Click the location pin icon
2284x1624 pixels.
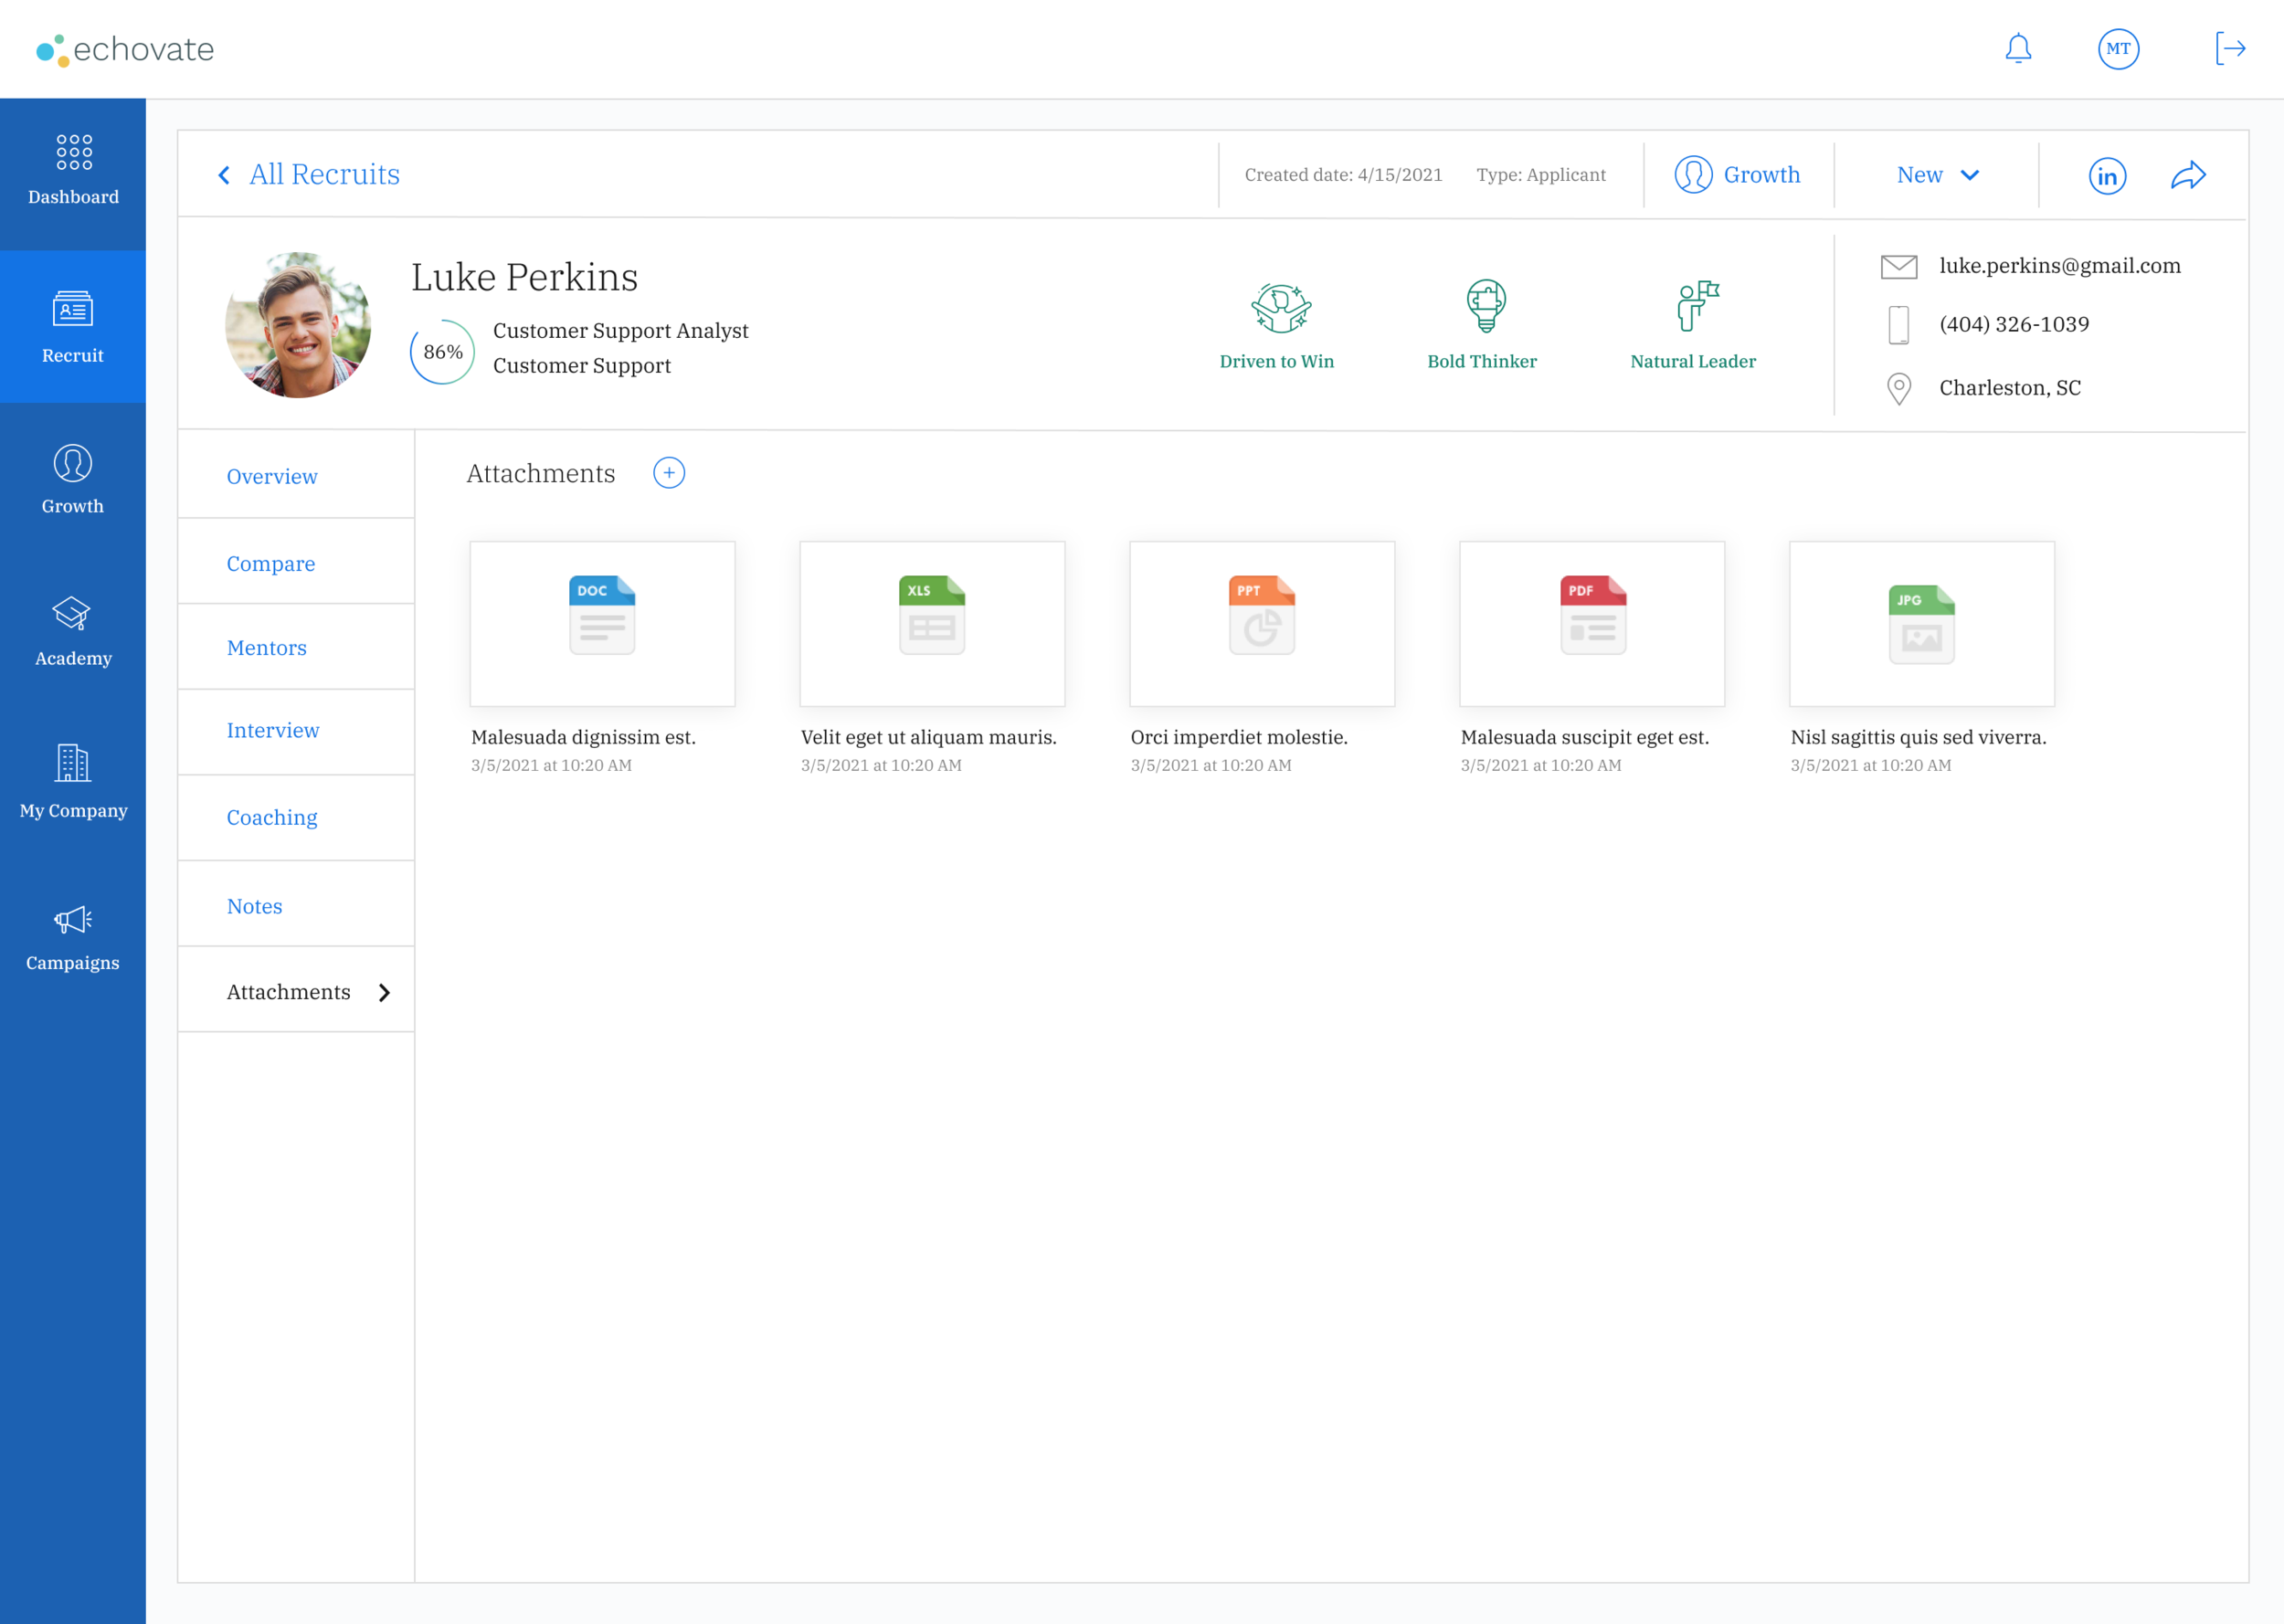[x=1898, y=388]
